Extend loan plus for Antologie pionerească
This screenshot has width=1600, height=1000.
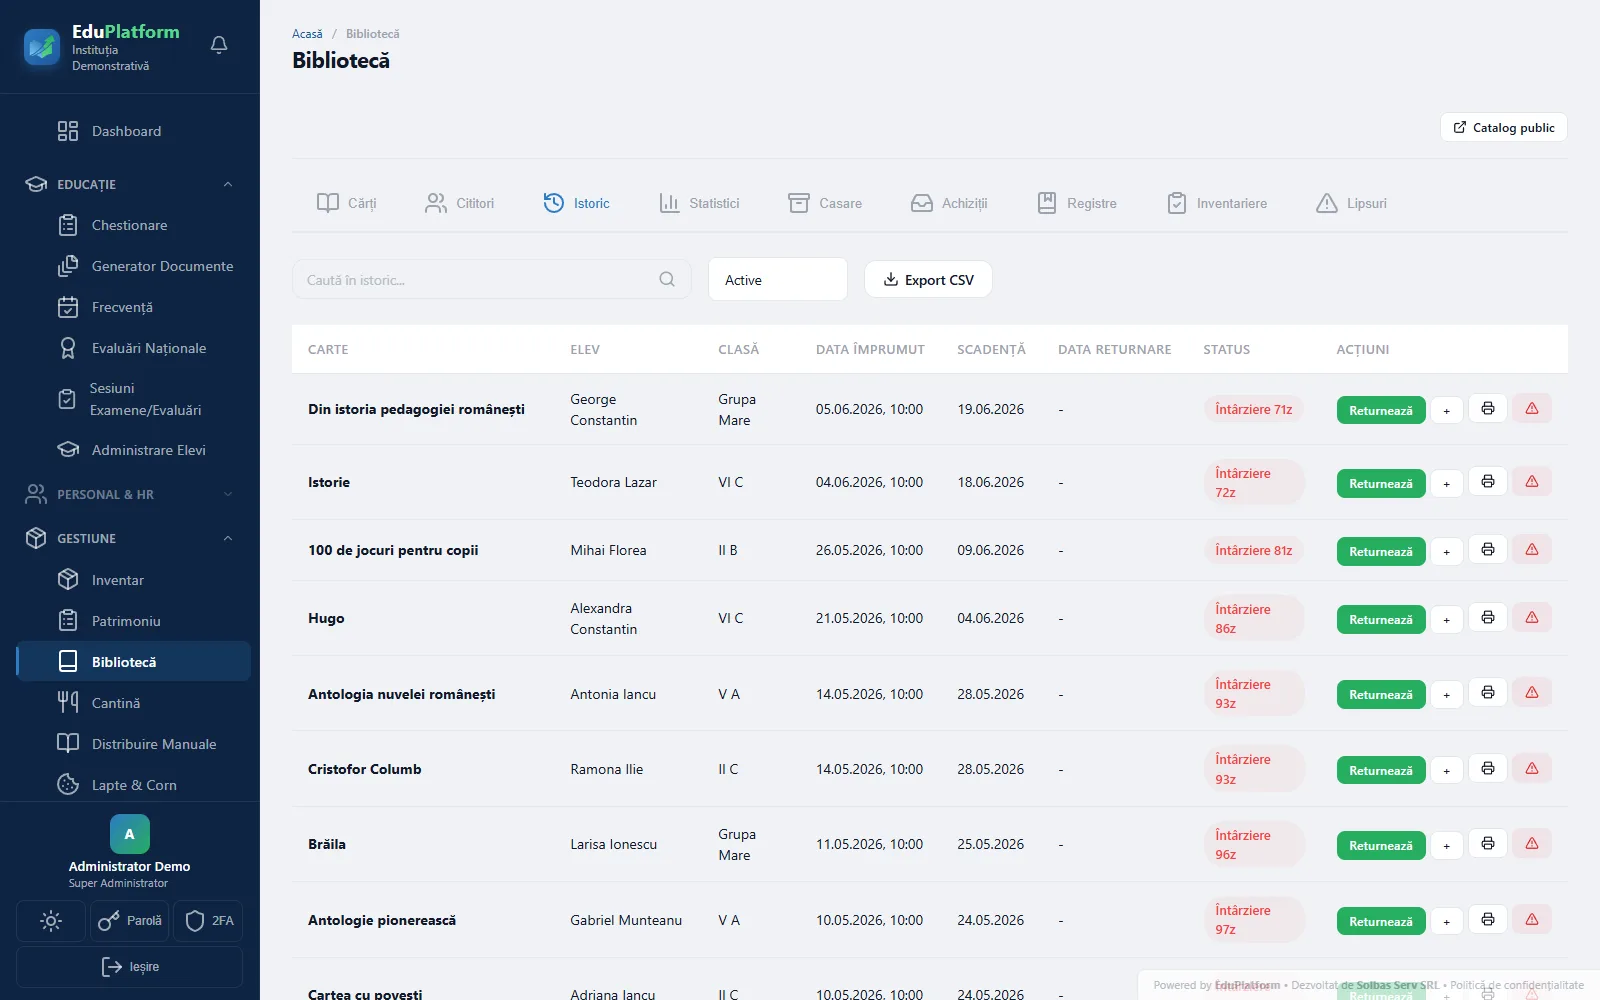click(1446, 922)
